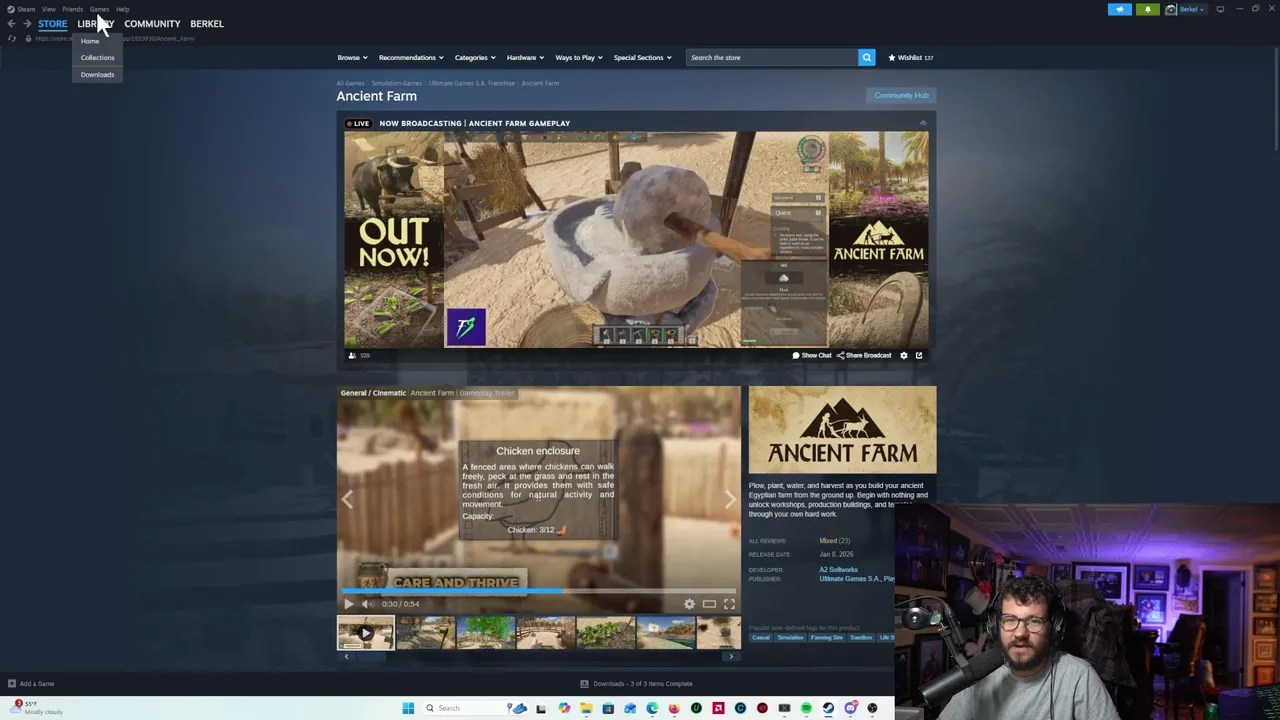Viewport: 1280px width, 720px height.
Task: Click the Steam announcements megaphone button
Action: (1120, 9)
